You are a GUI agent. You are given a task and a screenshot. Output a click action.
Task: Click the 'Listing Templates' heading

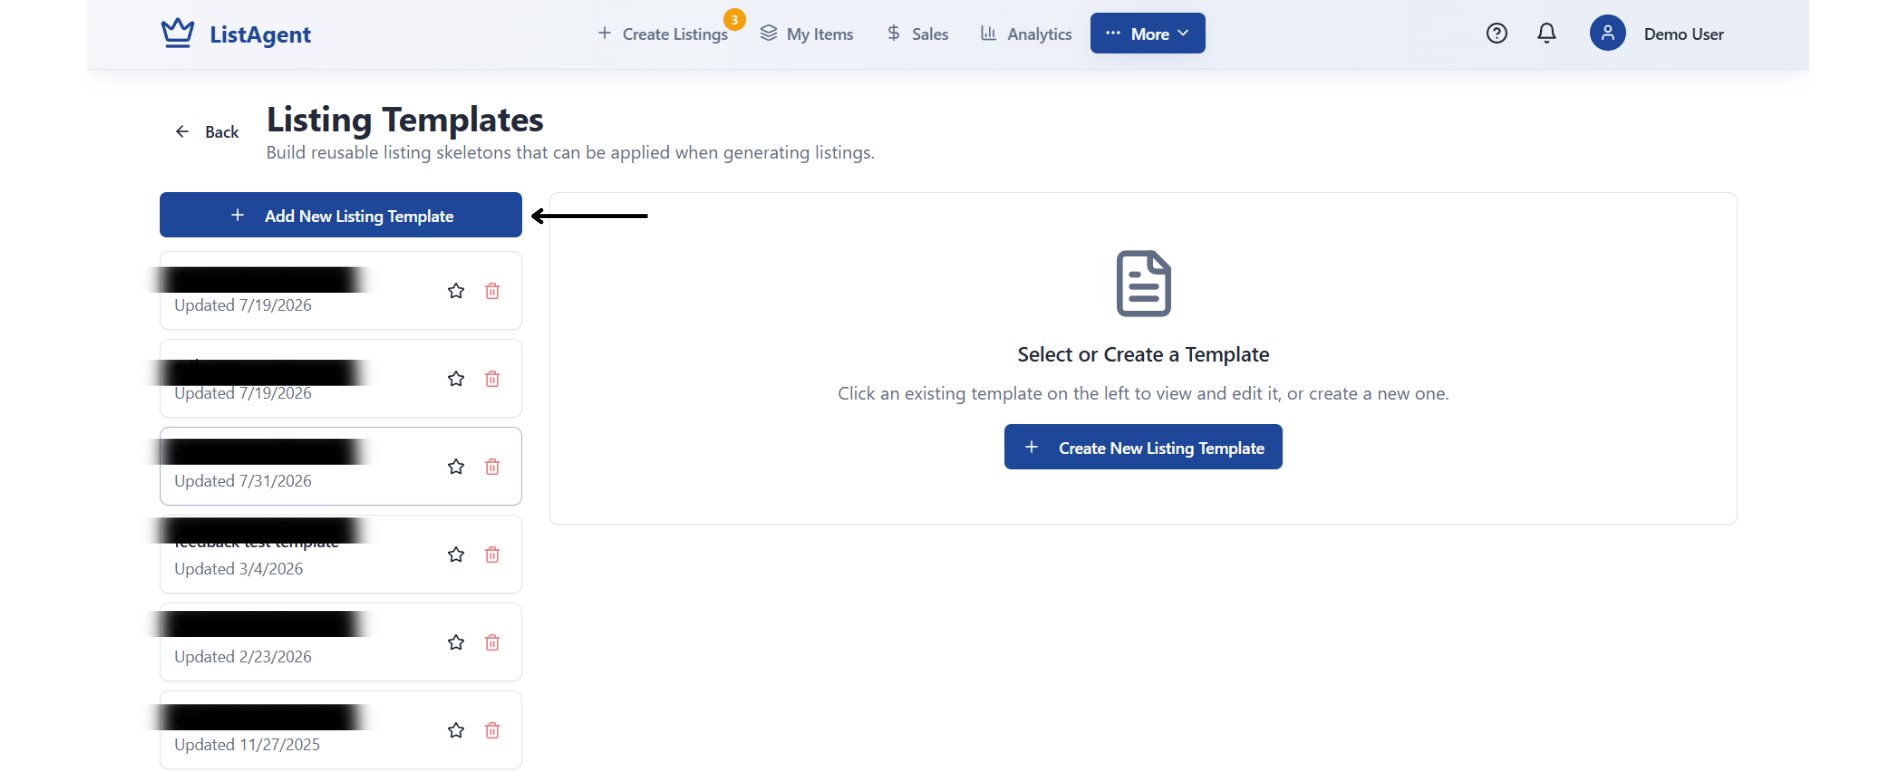click(404, 120)
